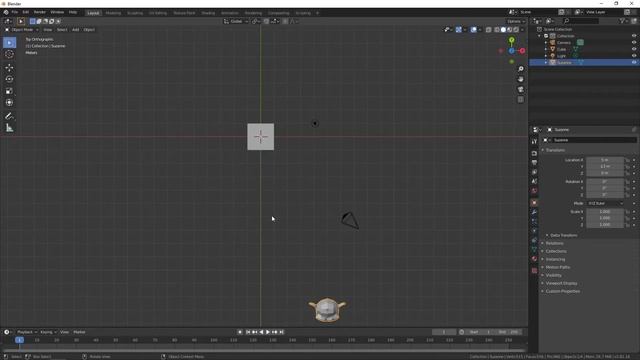
Task: Open the Texture properties tab
Action: click(534, 270)
